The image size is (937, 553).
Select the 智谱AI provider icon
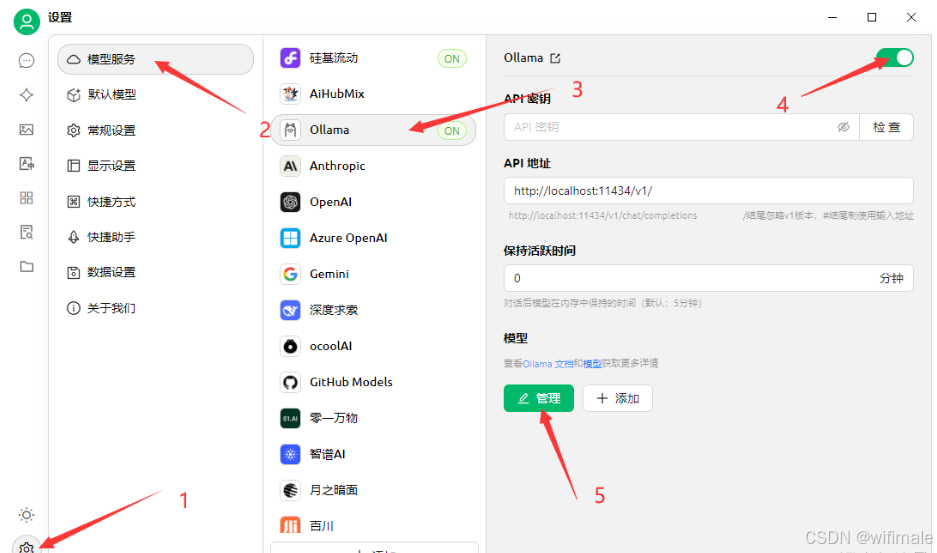click(x=290, y=454)
